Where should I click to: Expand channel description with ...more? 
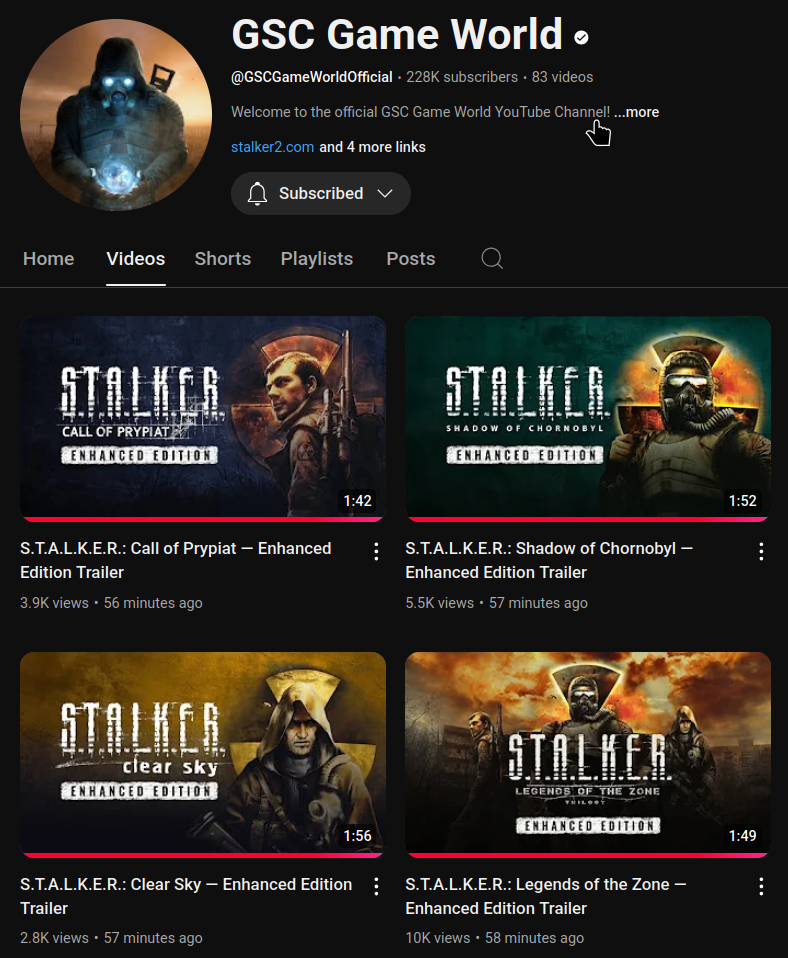(637, 112)
